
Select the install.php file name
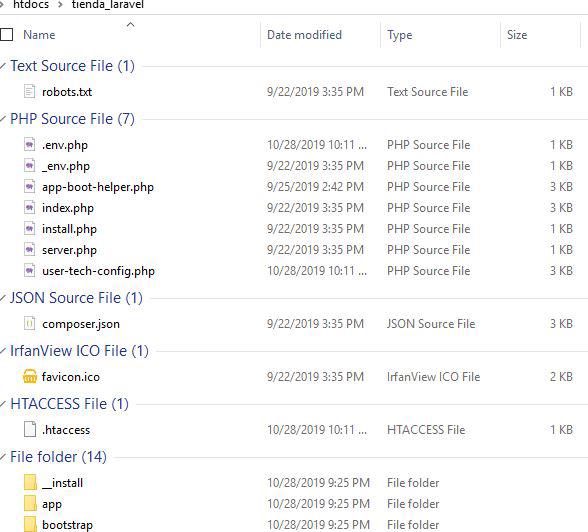[x=69, y=229]
